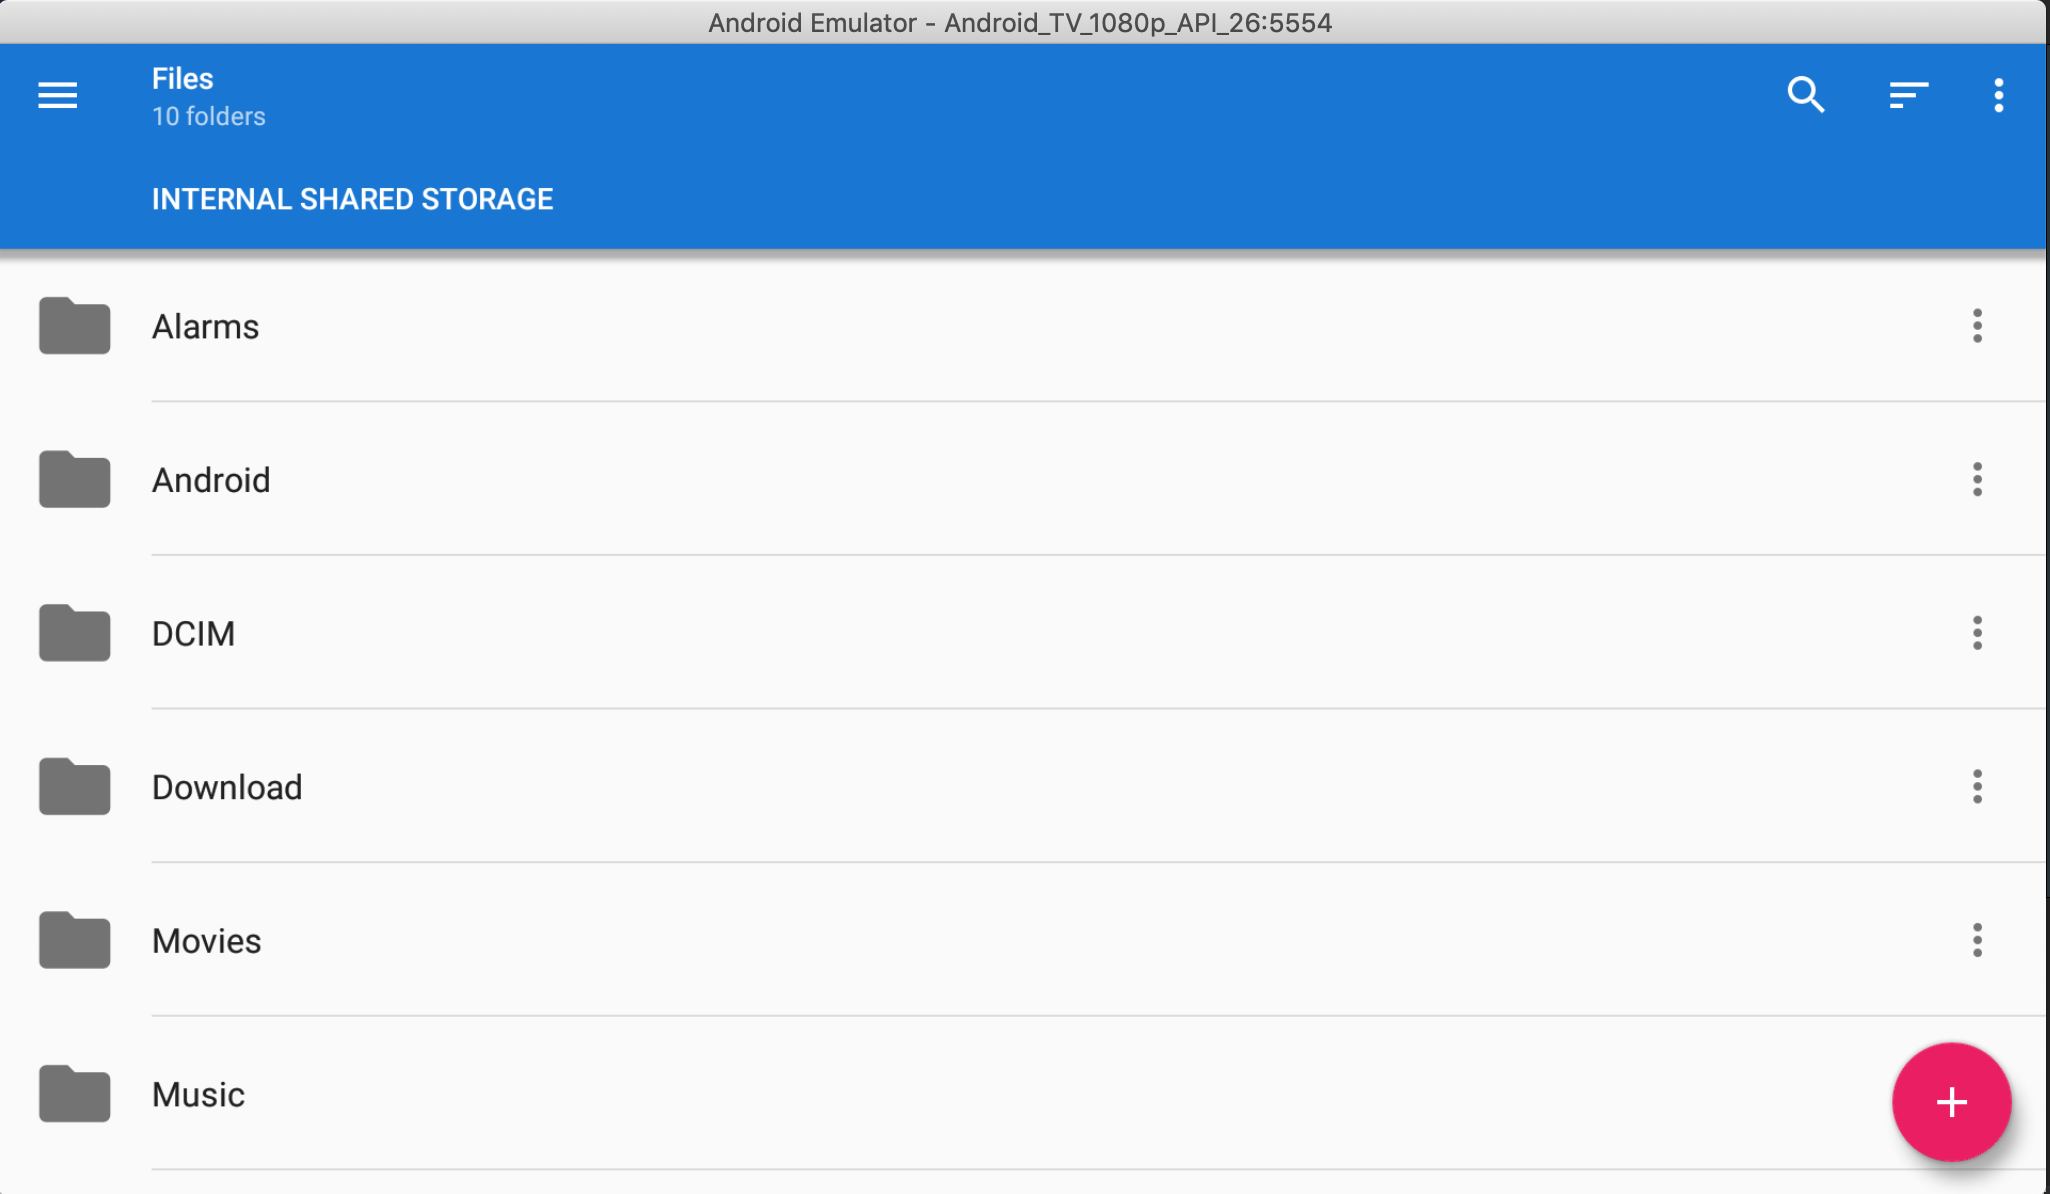Click the Files title heading
The width and height of the screenshot is (2050, 1194).
point(182,78)
